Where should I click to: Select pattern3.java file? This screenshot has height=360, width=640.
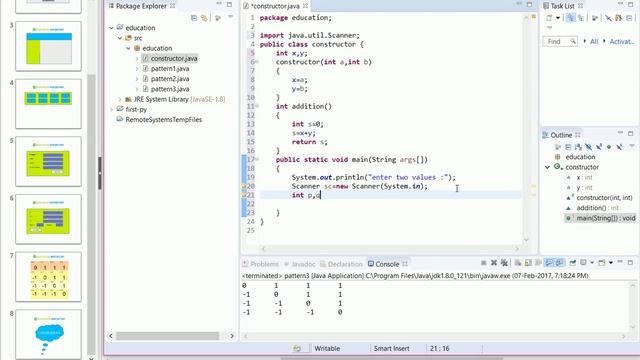[x=170, y=89]
